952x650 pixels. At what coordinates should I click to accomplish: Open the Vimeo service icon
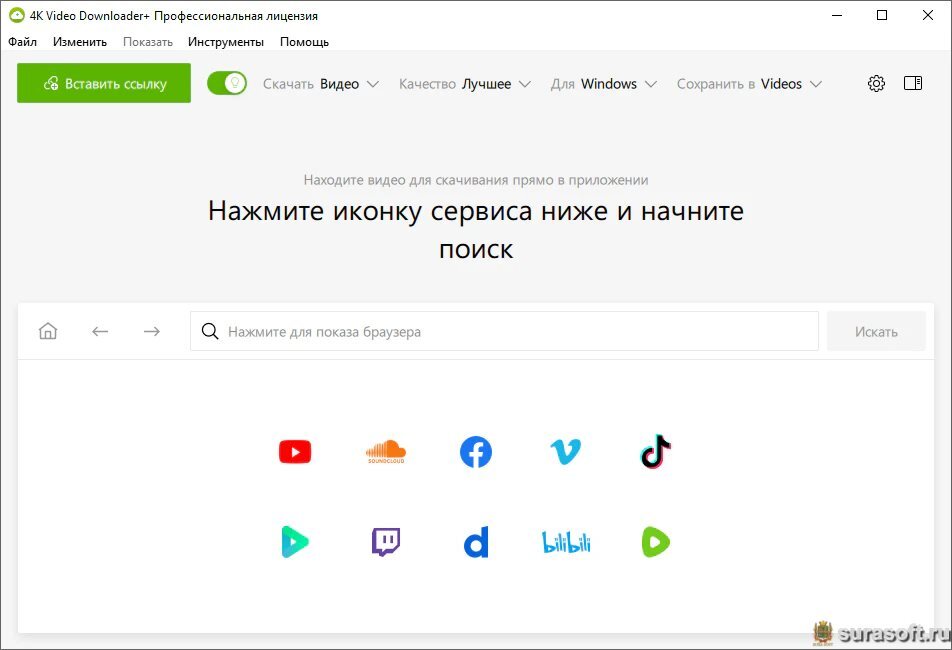pyautogui.click(x=565, y=452)
